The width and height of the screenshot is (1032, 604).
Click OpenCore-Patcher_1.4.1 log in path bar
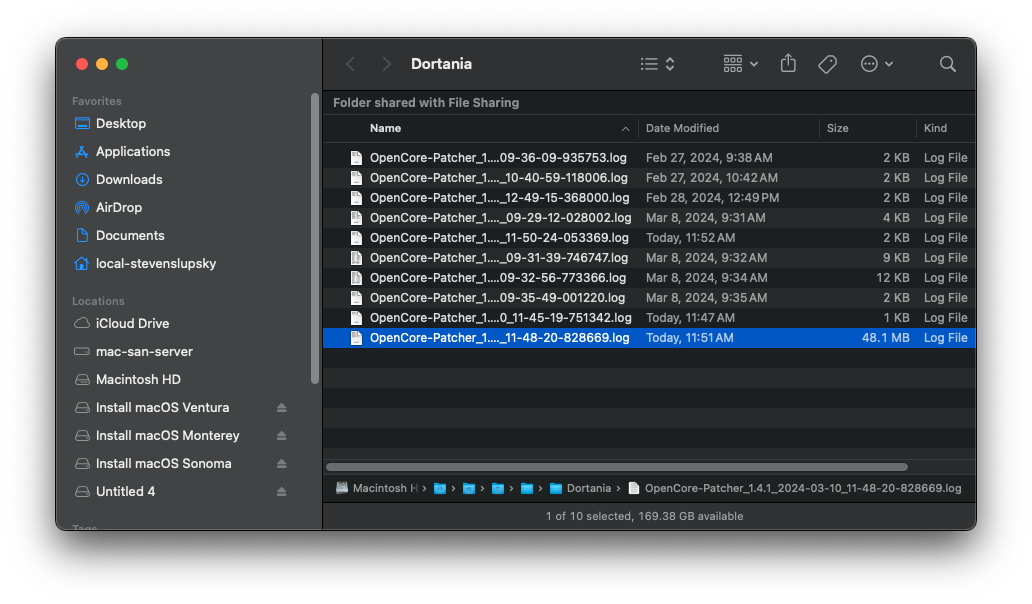click(x=795, y=488)
